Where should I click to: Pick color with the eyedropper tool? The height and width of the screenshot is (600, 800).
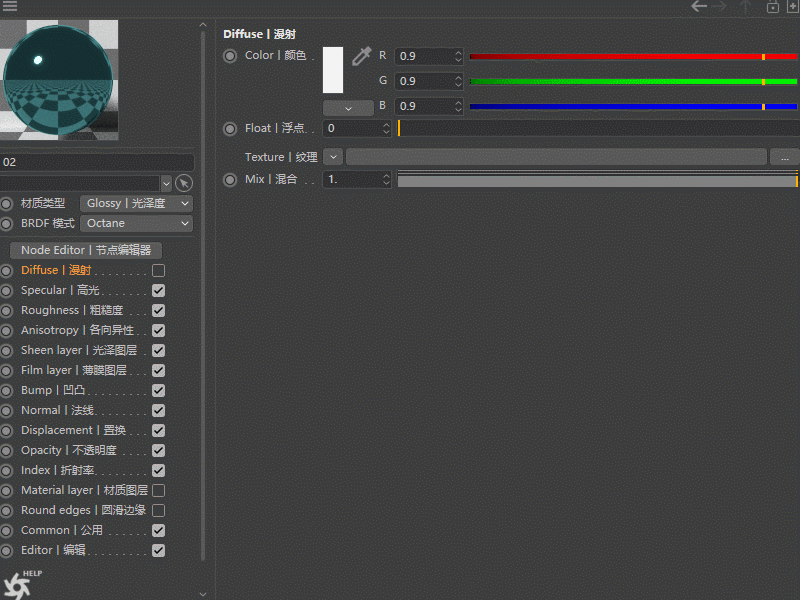pos(361,56)
